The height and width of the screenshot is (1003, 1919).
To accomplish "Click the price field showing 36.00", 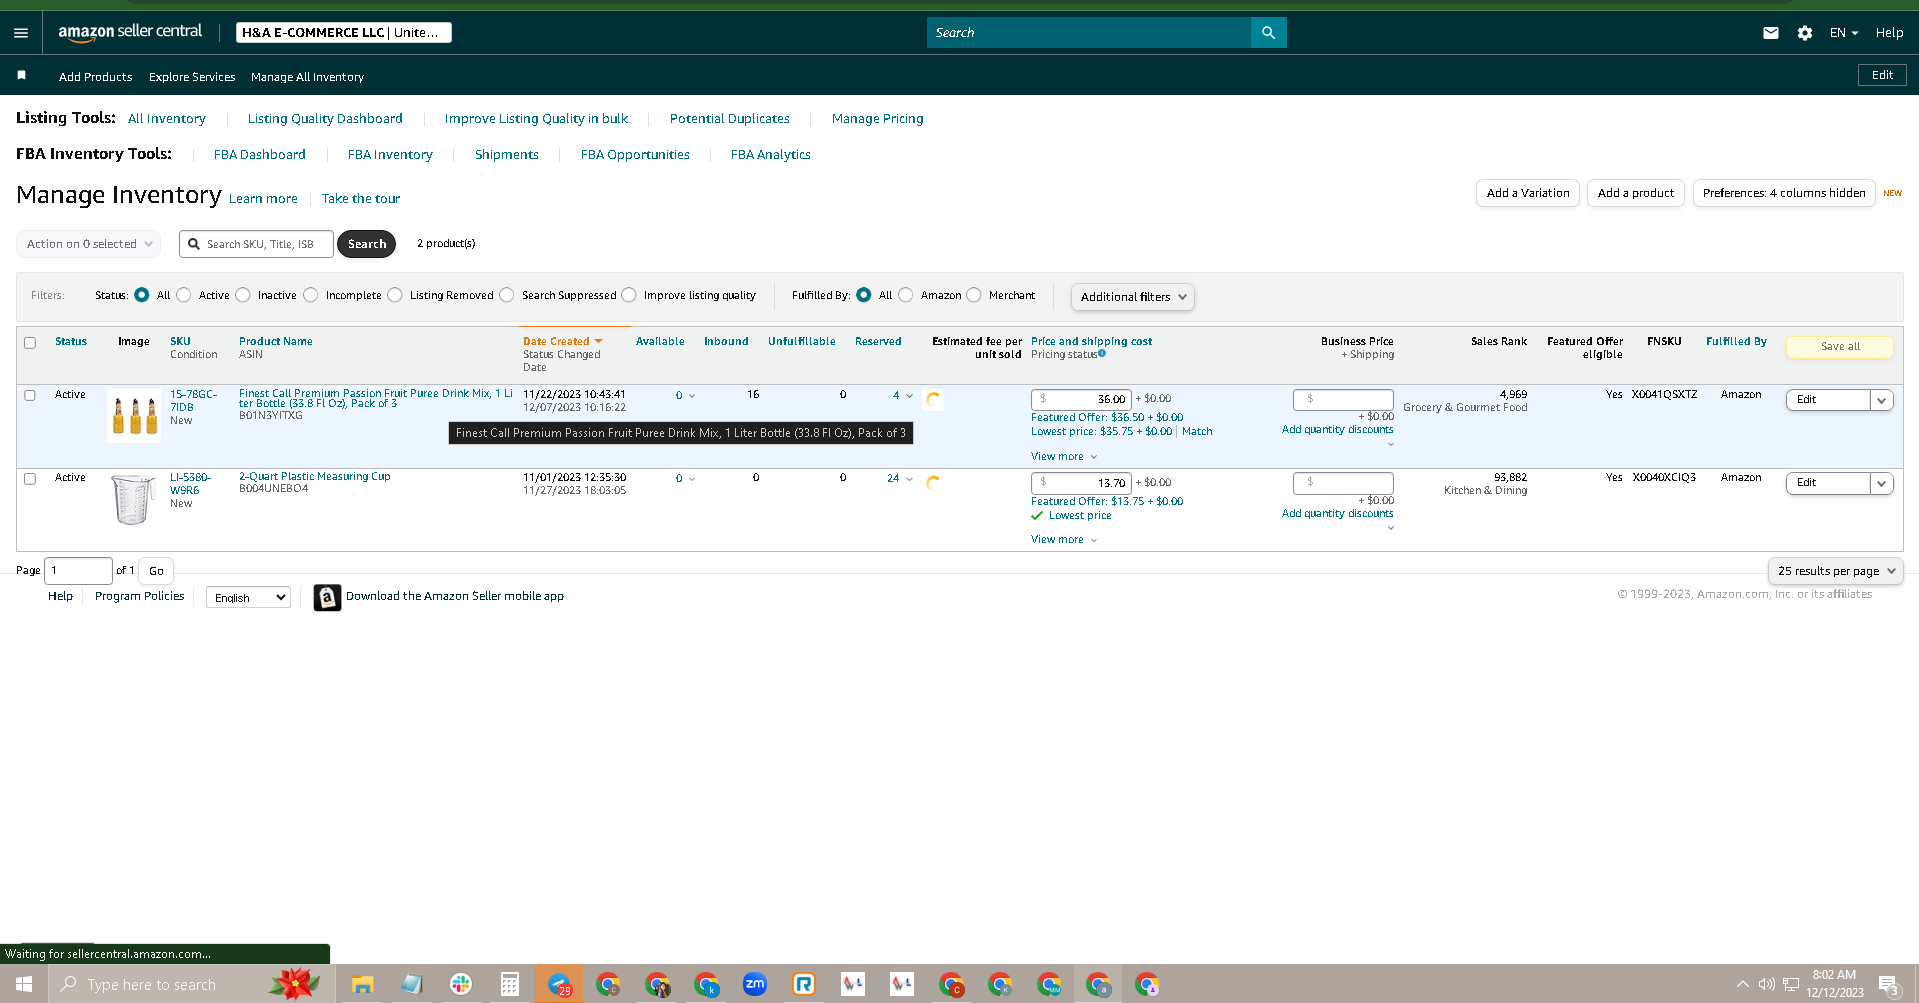I will point(1081,399).
